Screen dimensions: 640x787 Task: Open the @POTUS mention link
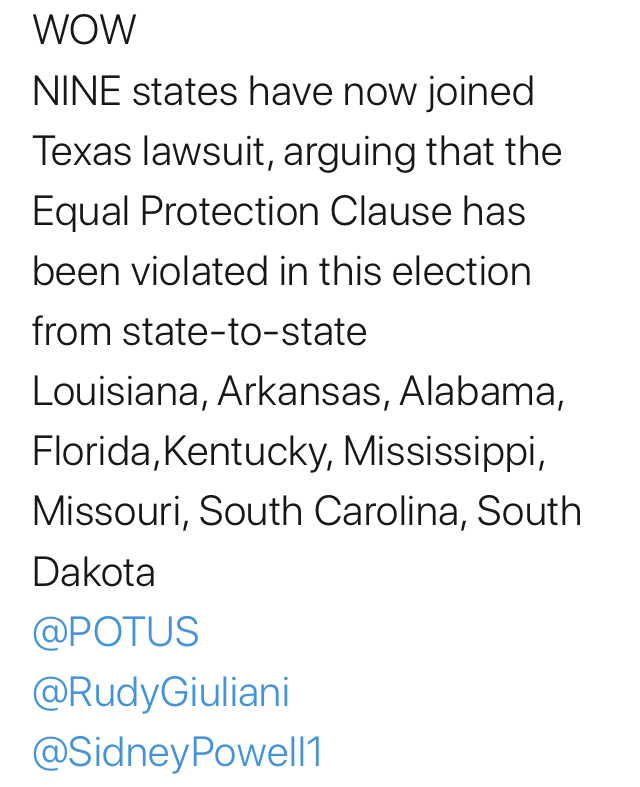coord(115,631)
